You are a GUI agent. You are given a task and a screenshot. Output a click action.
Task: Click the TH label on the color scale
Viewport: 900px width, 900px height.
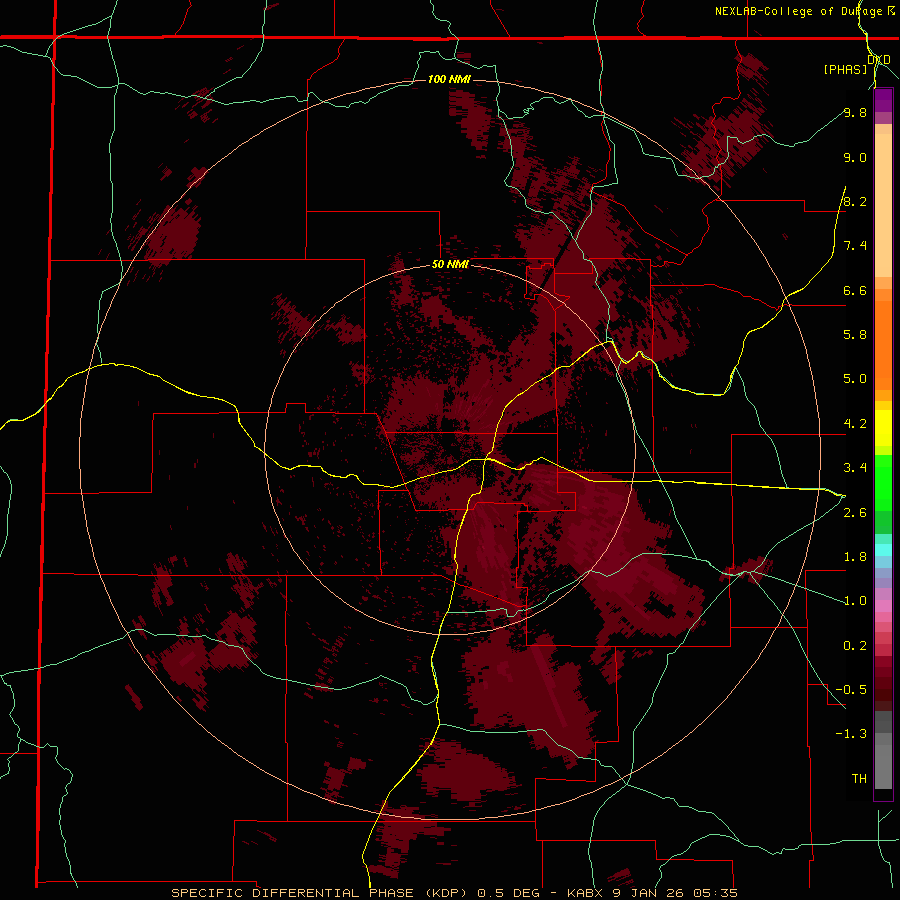pos(859,778)
